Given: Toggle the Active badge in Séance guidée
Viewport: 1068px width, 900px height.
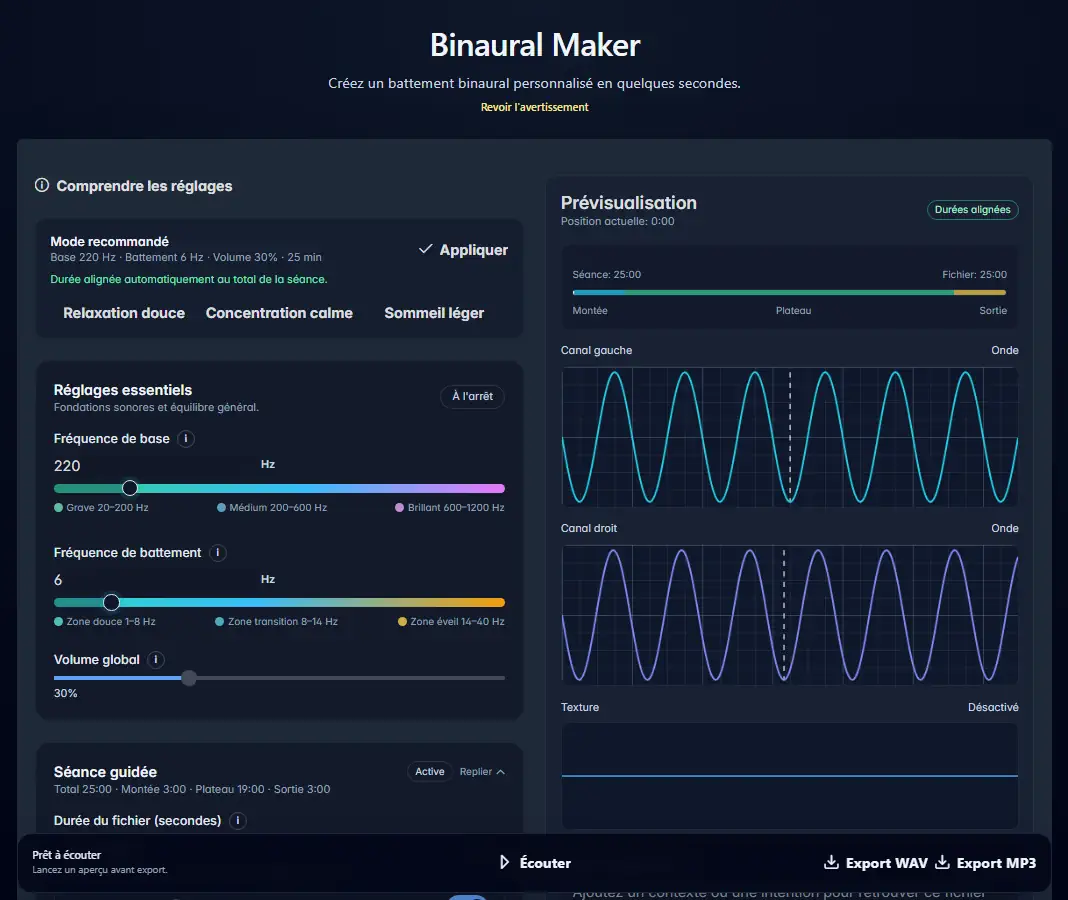Looking at the screenshot, I should (x=429, y=772).
